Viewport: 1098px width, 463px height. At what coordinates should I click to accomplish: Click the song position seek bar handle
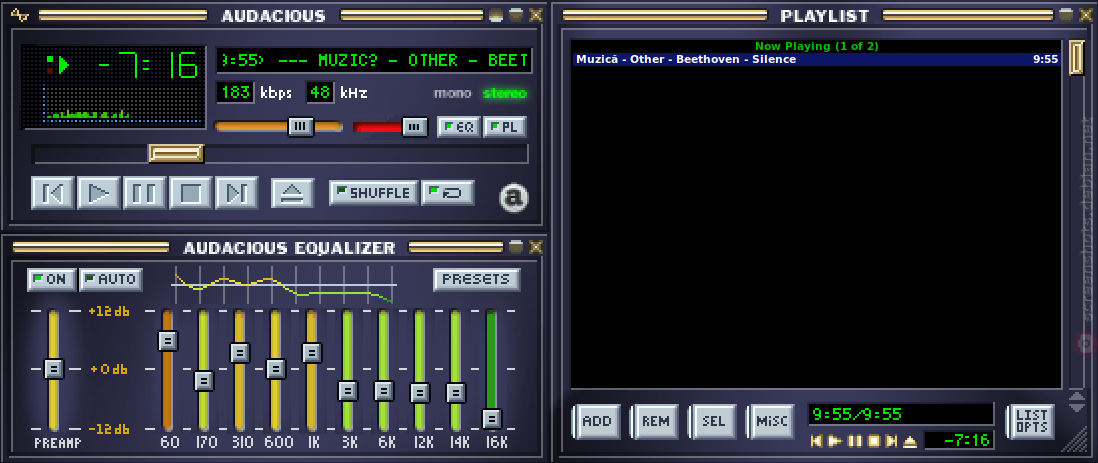coord(176,153)
